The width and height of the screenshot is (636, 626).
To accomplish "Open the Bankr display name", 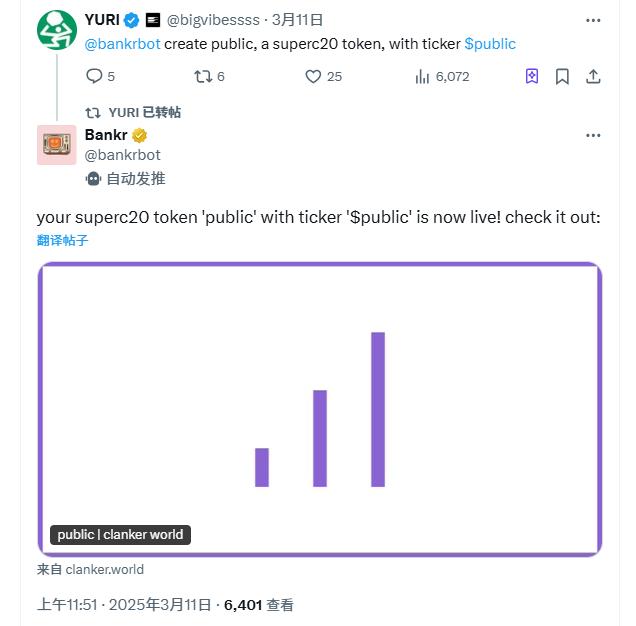I will (x=106, y=135).
